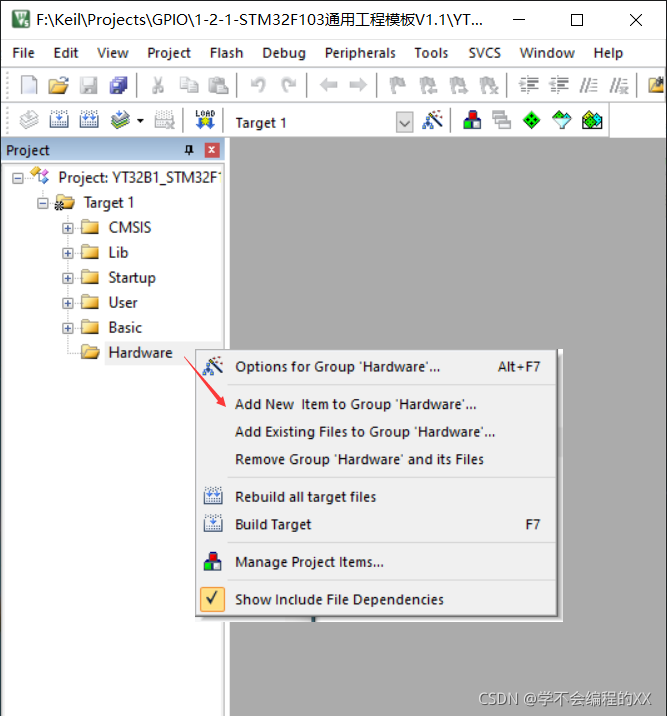Expand the Lib group
667x716 pixels.
tap(68, 253)
